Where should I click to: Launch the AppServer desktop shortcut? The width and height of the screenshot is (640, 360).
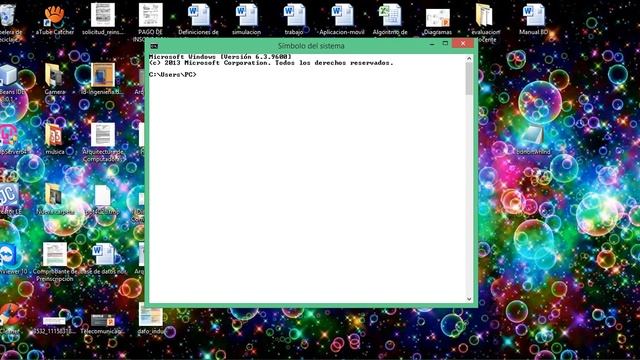click(9, 136)
